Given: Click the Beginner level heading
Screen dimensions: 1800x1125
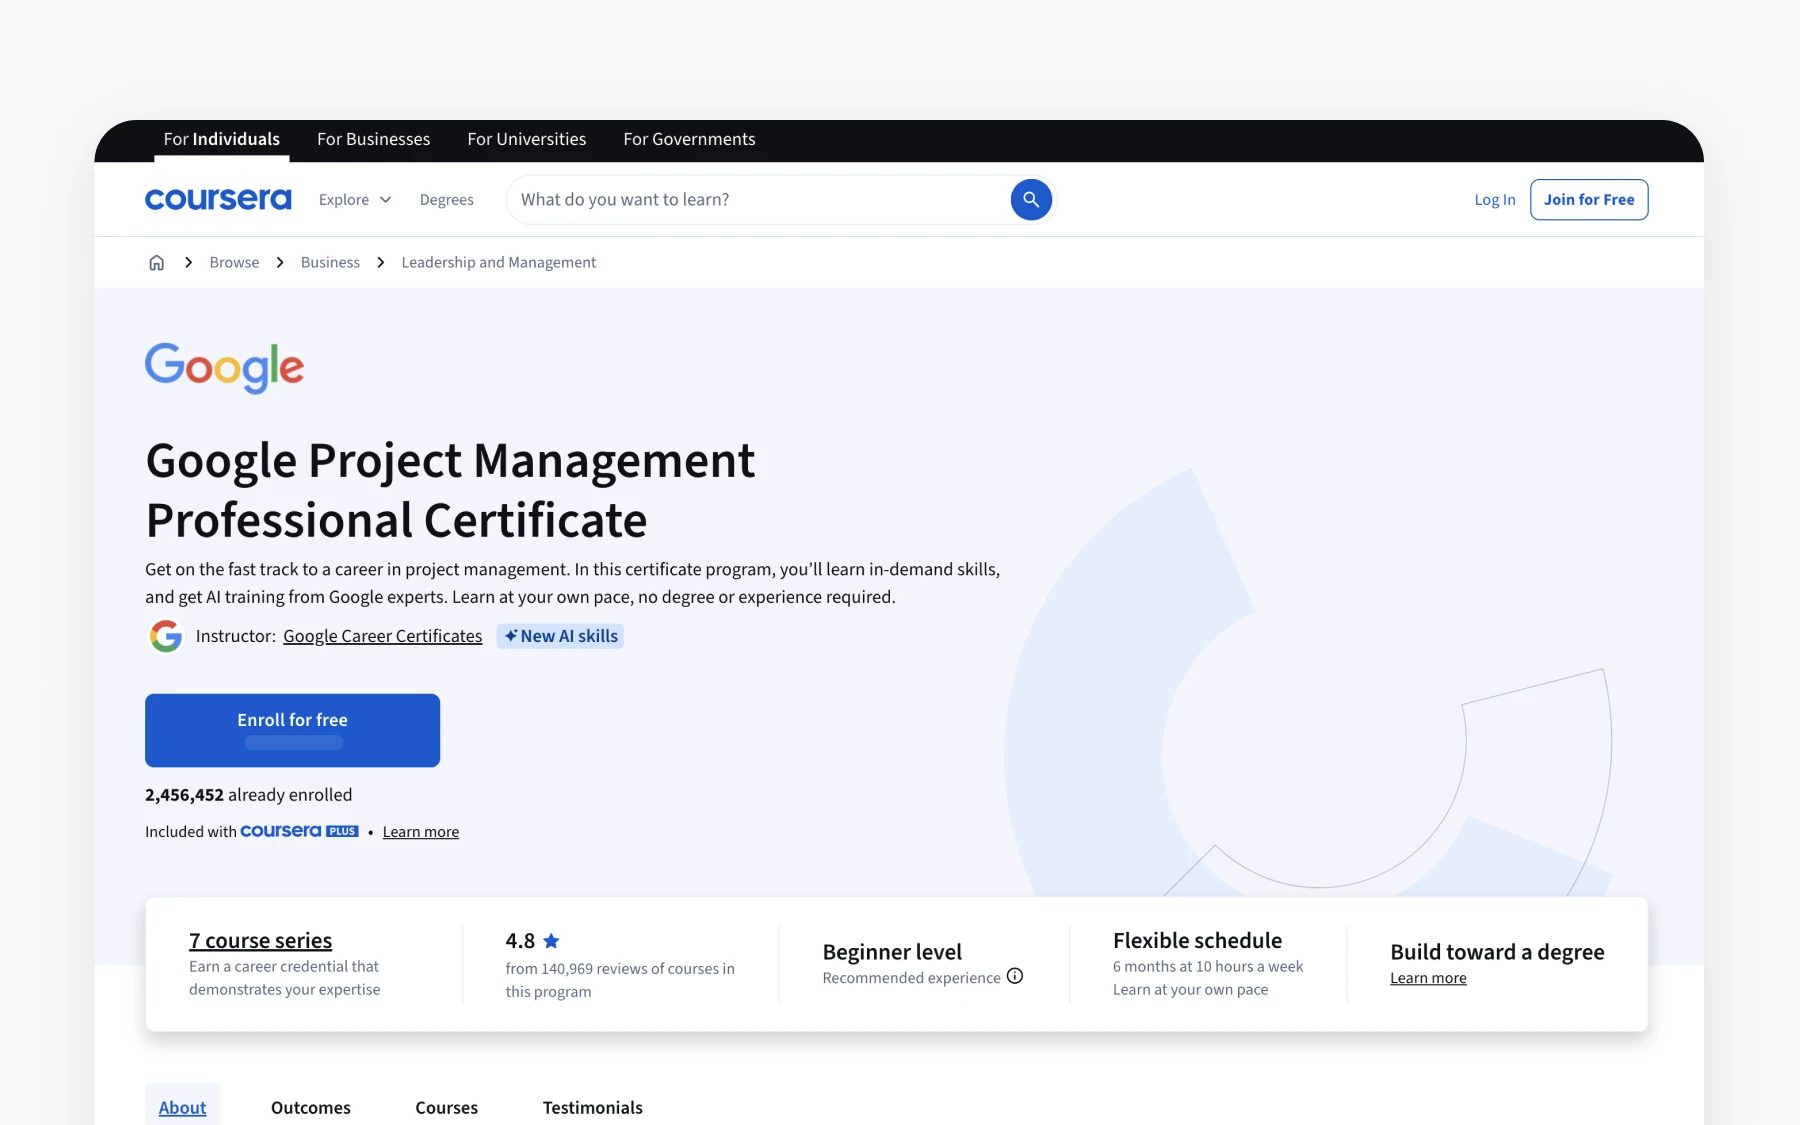Looking at the screenshot, I should (892, 952).
